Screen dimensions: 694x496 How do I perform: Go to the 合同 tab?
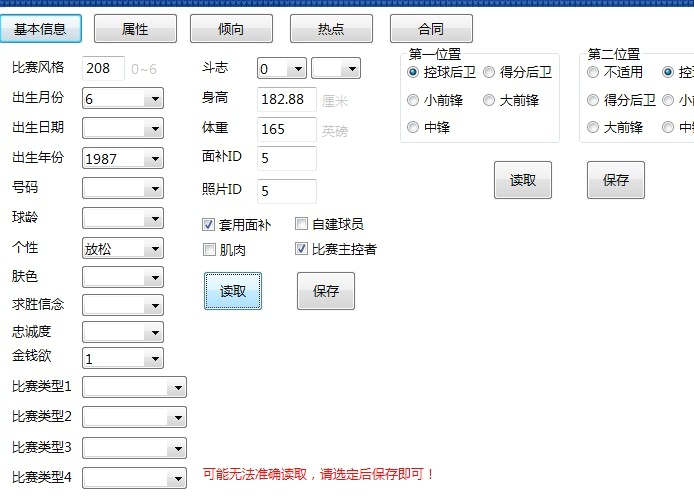pos(431,29)
